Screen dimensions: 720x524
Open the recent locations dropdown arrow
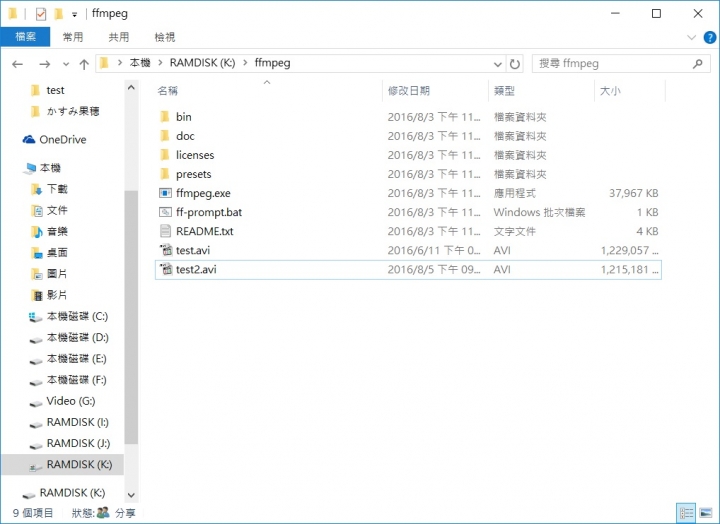66,64
